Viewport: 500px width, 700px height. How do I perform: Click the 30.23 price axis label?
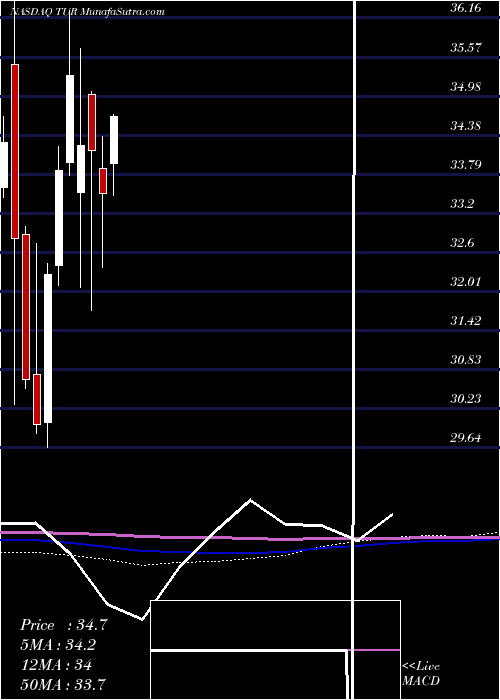(x=466, y=398)
